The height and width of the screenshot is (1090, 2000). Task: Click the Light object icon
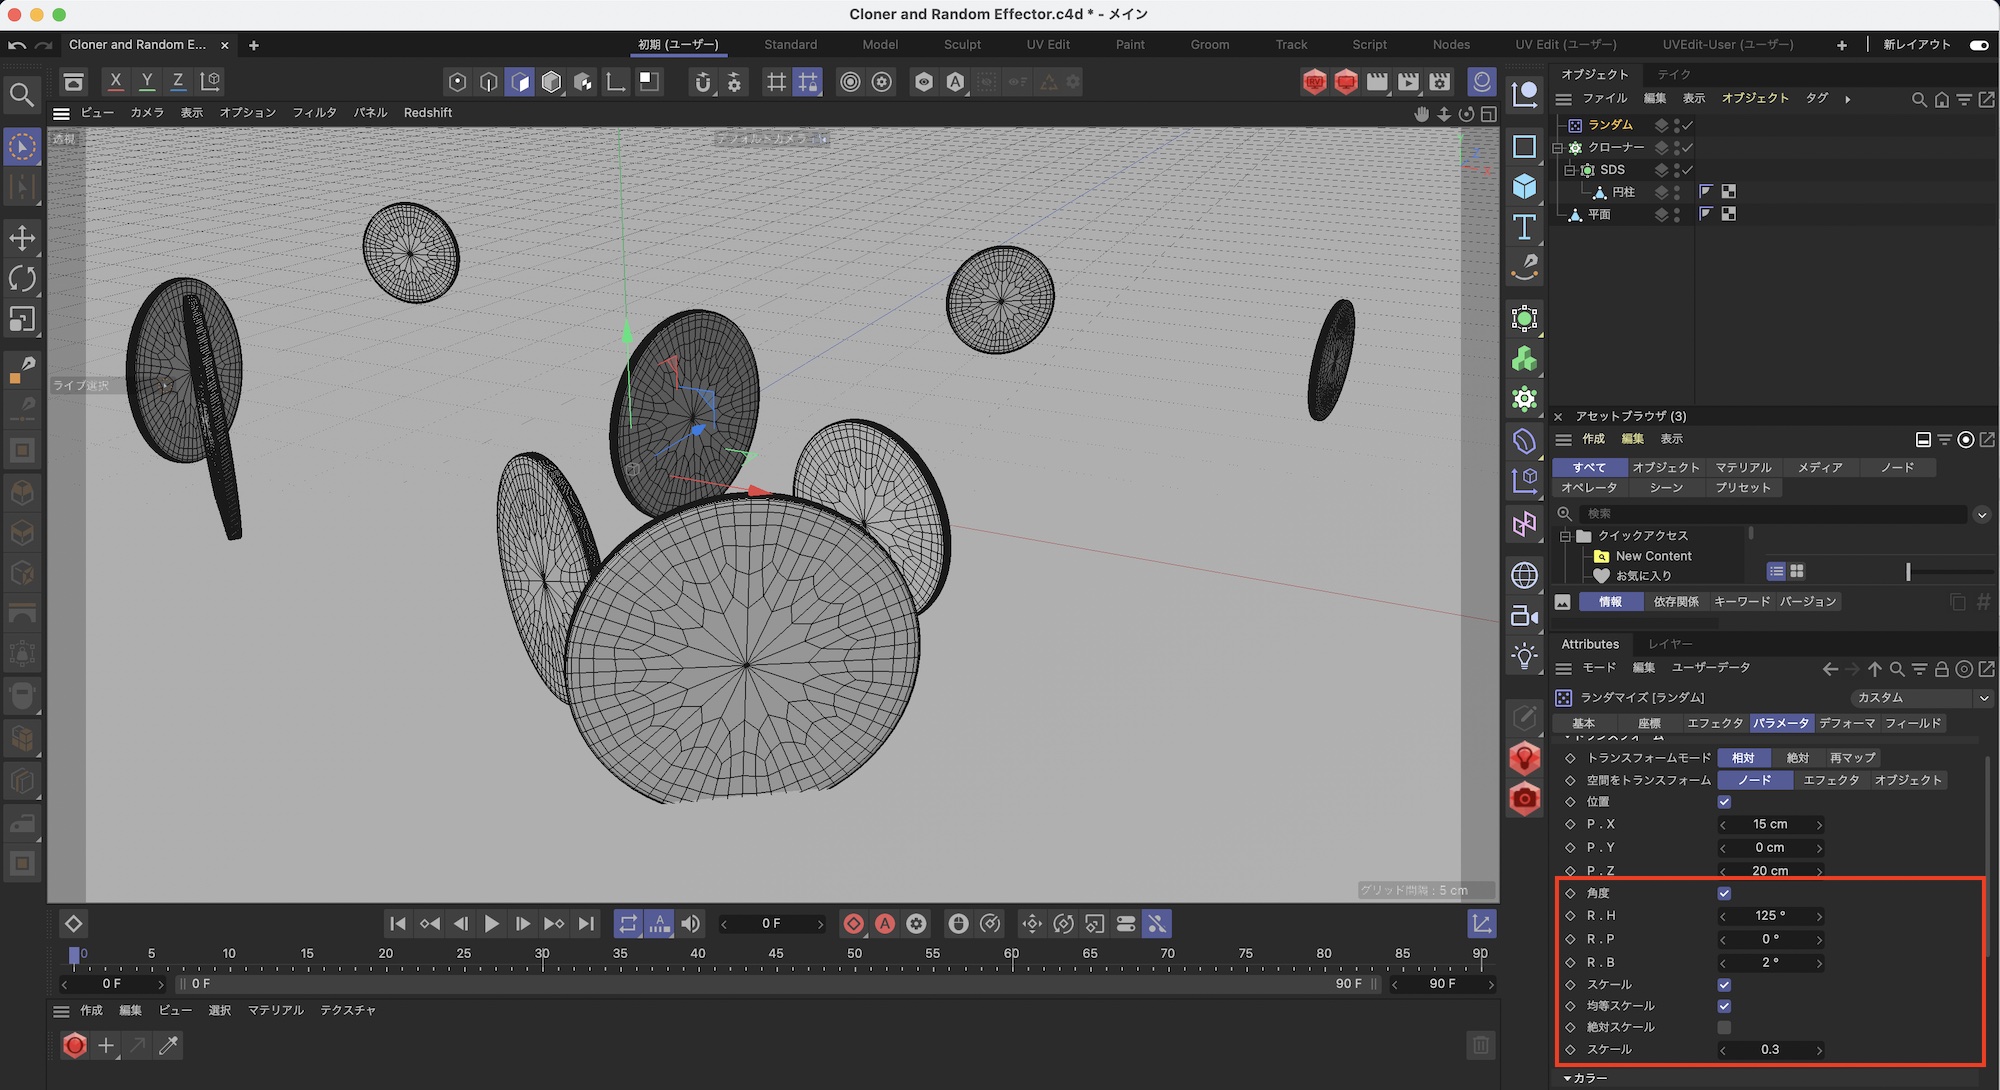1524,656
